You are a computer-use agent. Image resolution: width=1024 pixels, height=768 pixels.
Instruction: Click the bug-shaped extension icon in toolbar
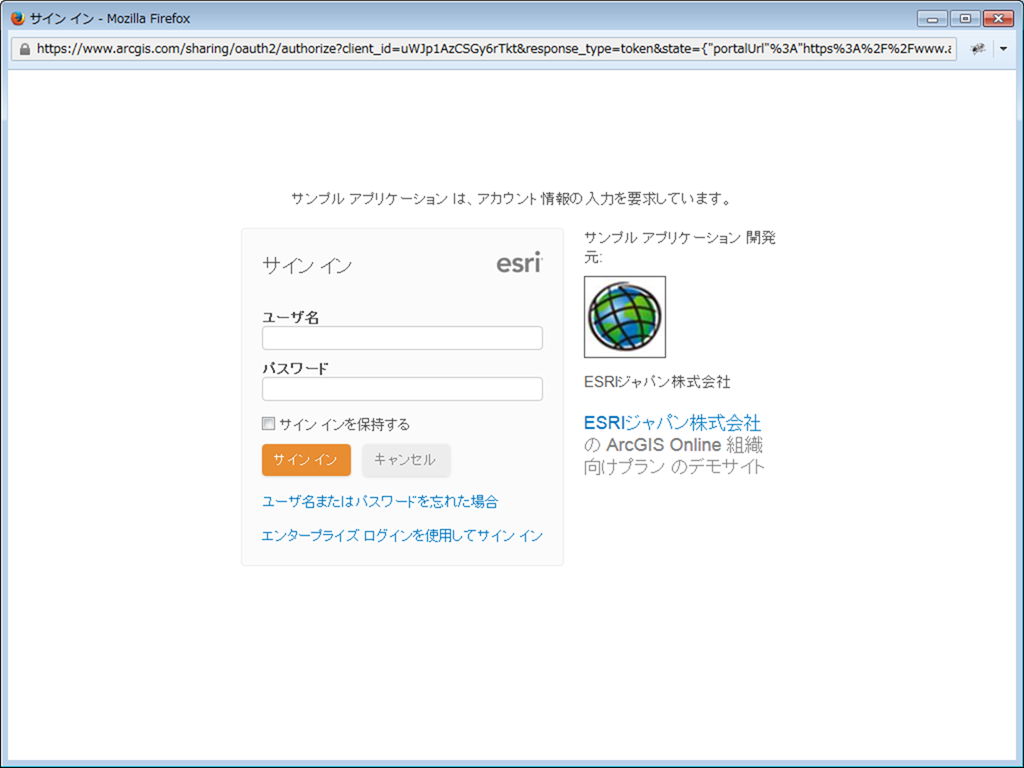[978, 48]
